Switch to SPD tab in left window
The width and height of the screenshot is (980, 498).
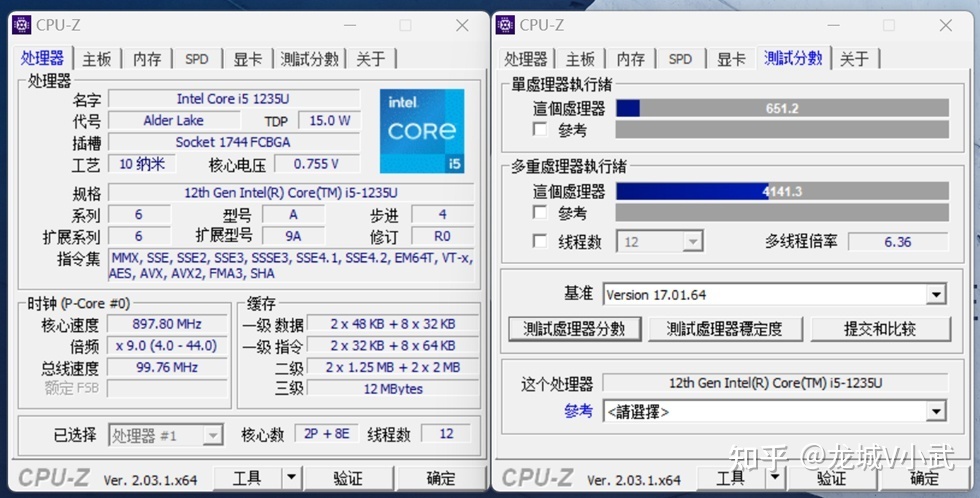point(197,59)
